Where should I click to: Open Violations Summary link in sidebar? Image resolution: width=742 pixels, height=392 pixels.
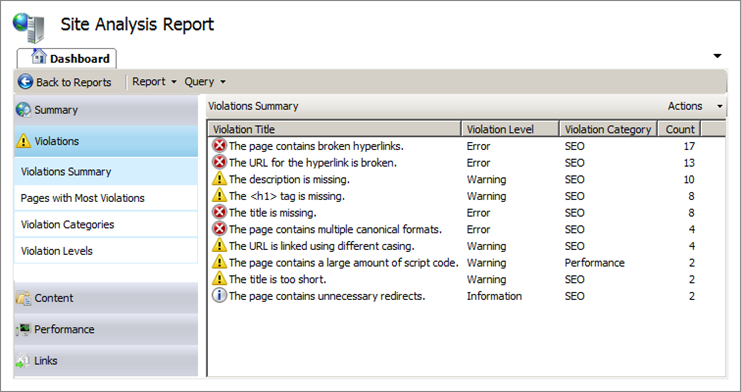click(106, 171)
